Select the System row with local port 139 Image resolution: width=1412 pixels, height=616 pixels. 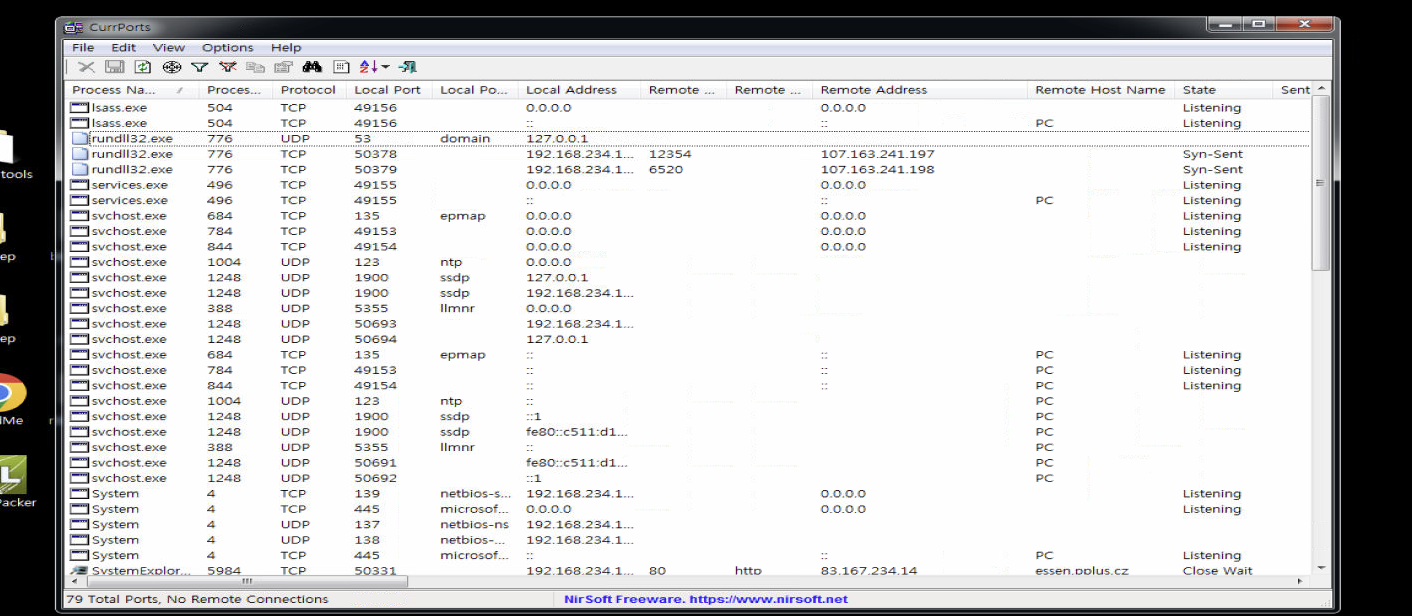tap(688, 494)
